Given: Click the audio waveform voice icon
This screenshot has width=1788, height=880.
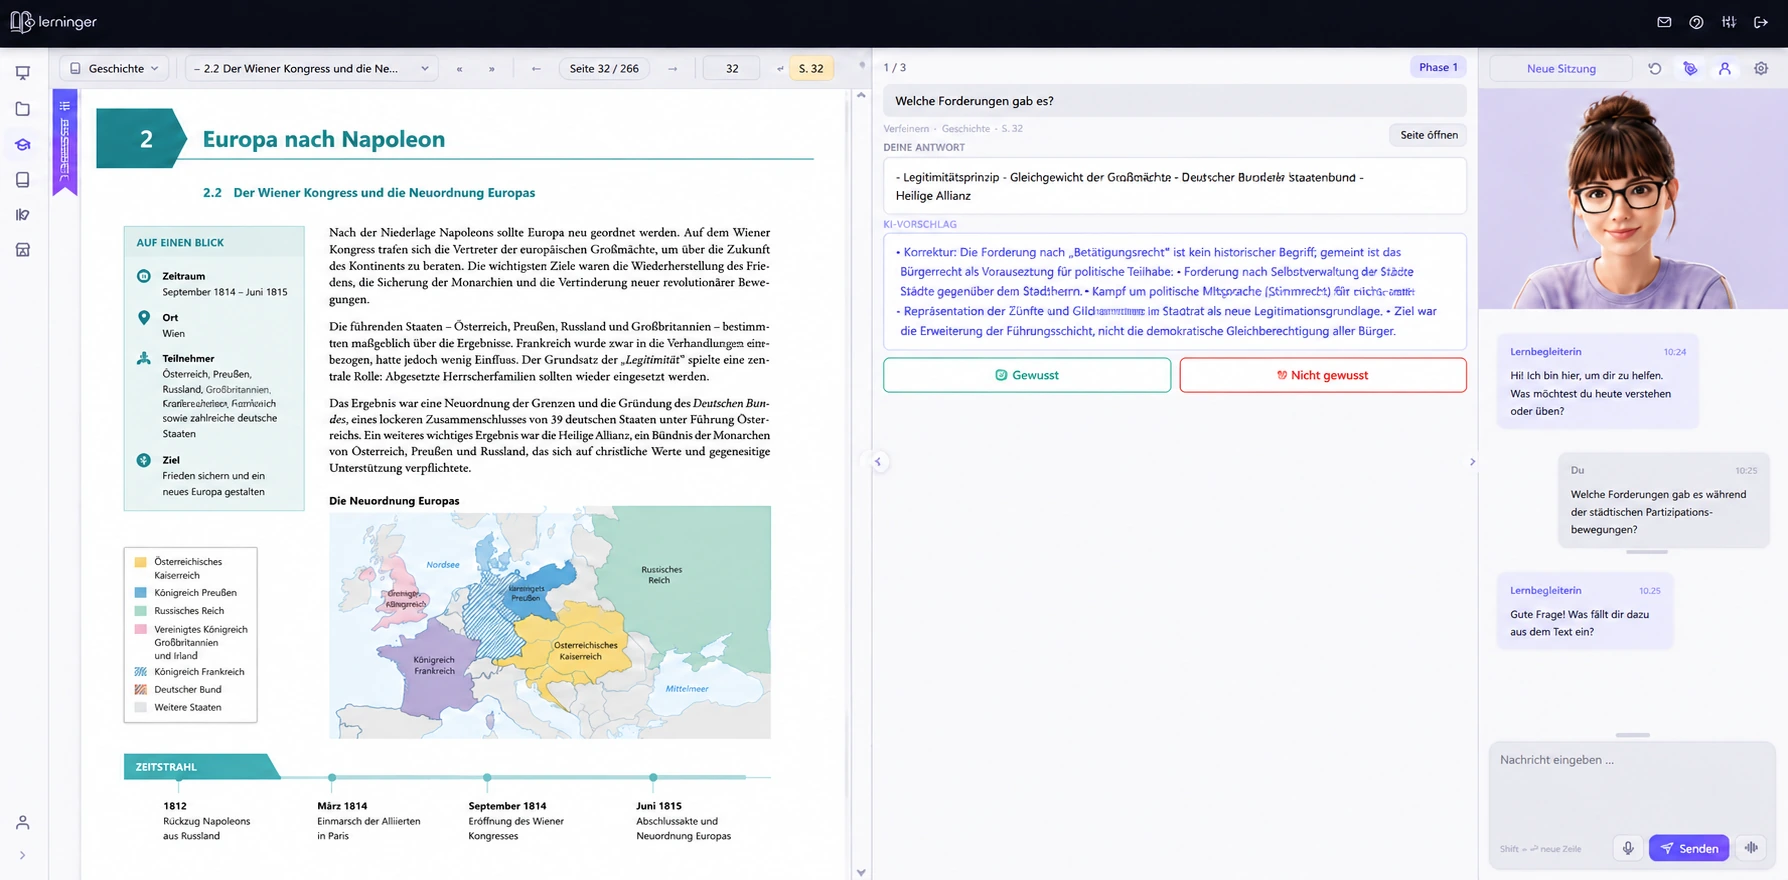Looking at the screenshot, I should [1751, 848].
